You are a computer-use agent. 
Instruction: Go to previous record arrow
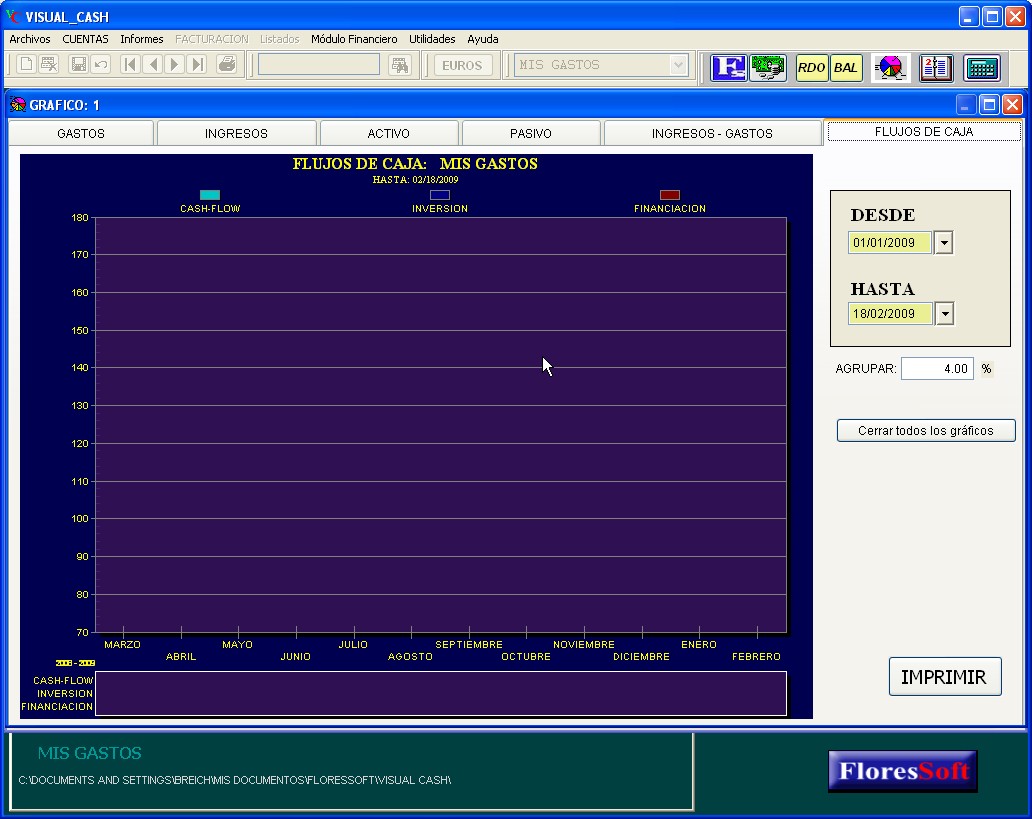[153, 65]
